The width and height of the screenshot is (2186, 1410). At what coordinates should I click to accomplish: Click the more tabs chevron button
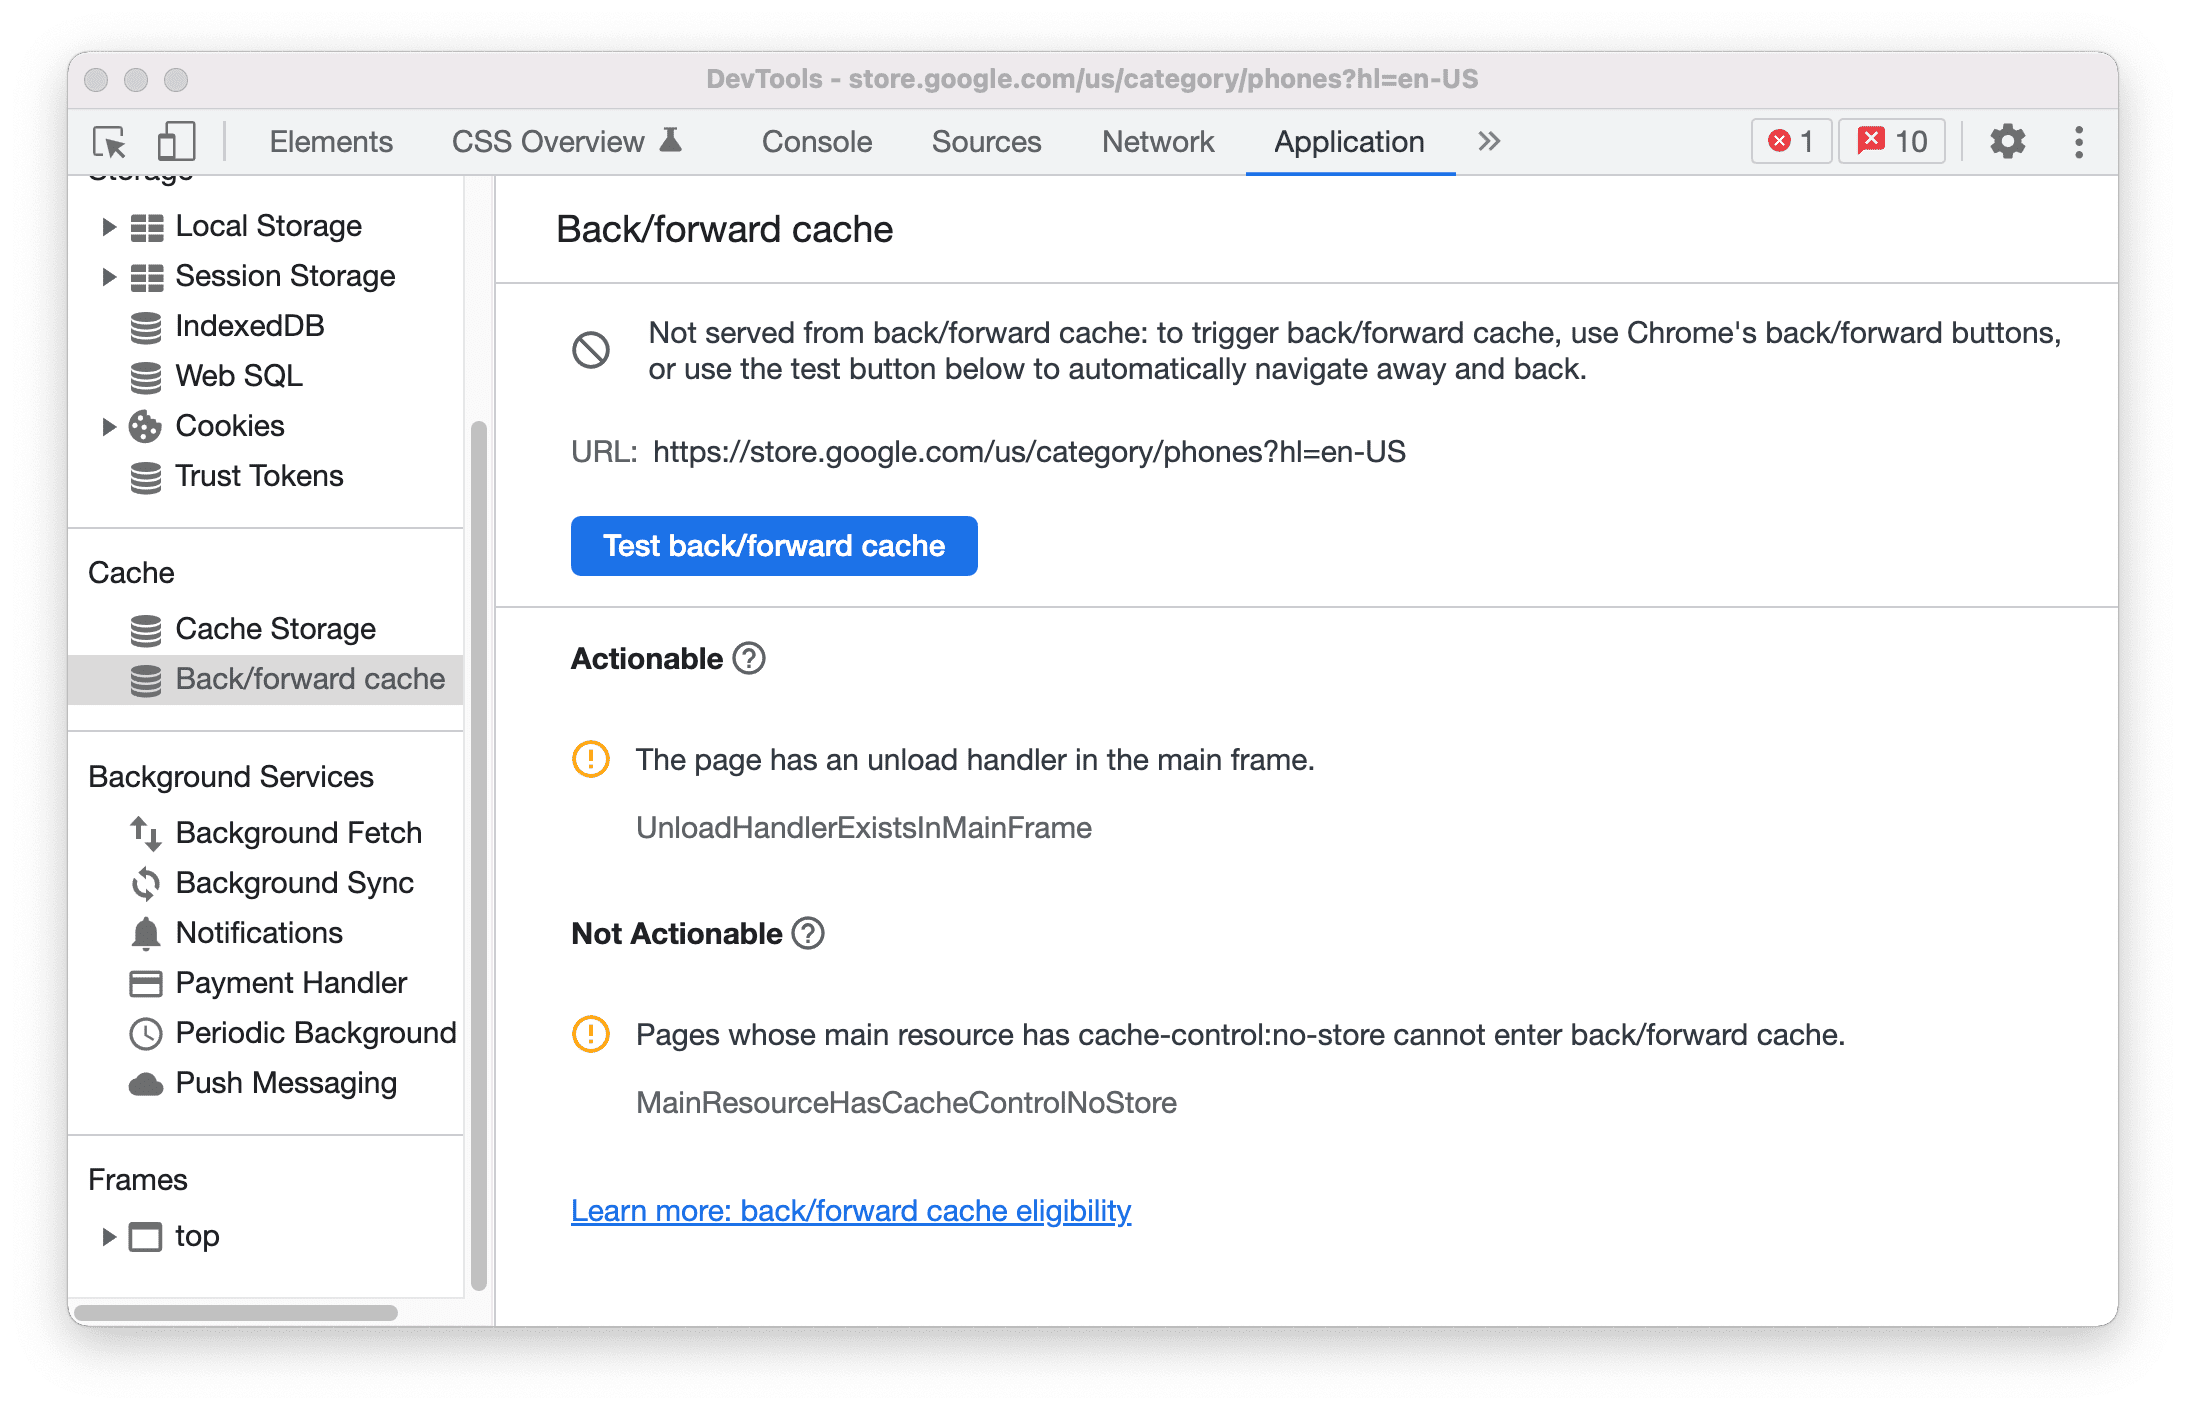(1488, 140)
